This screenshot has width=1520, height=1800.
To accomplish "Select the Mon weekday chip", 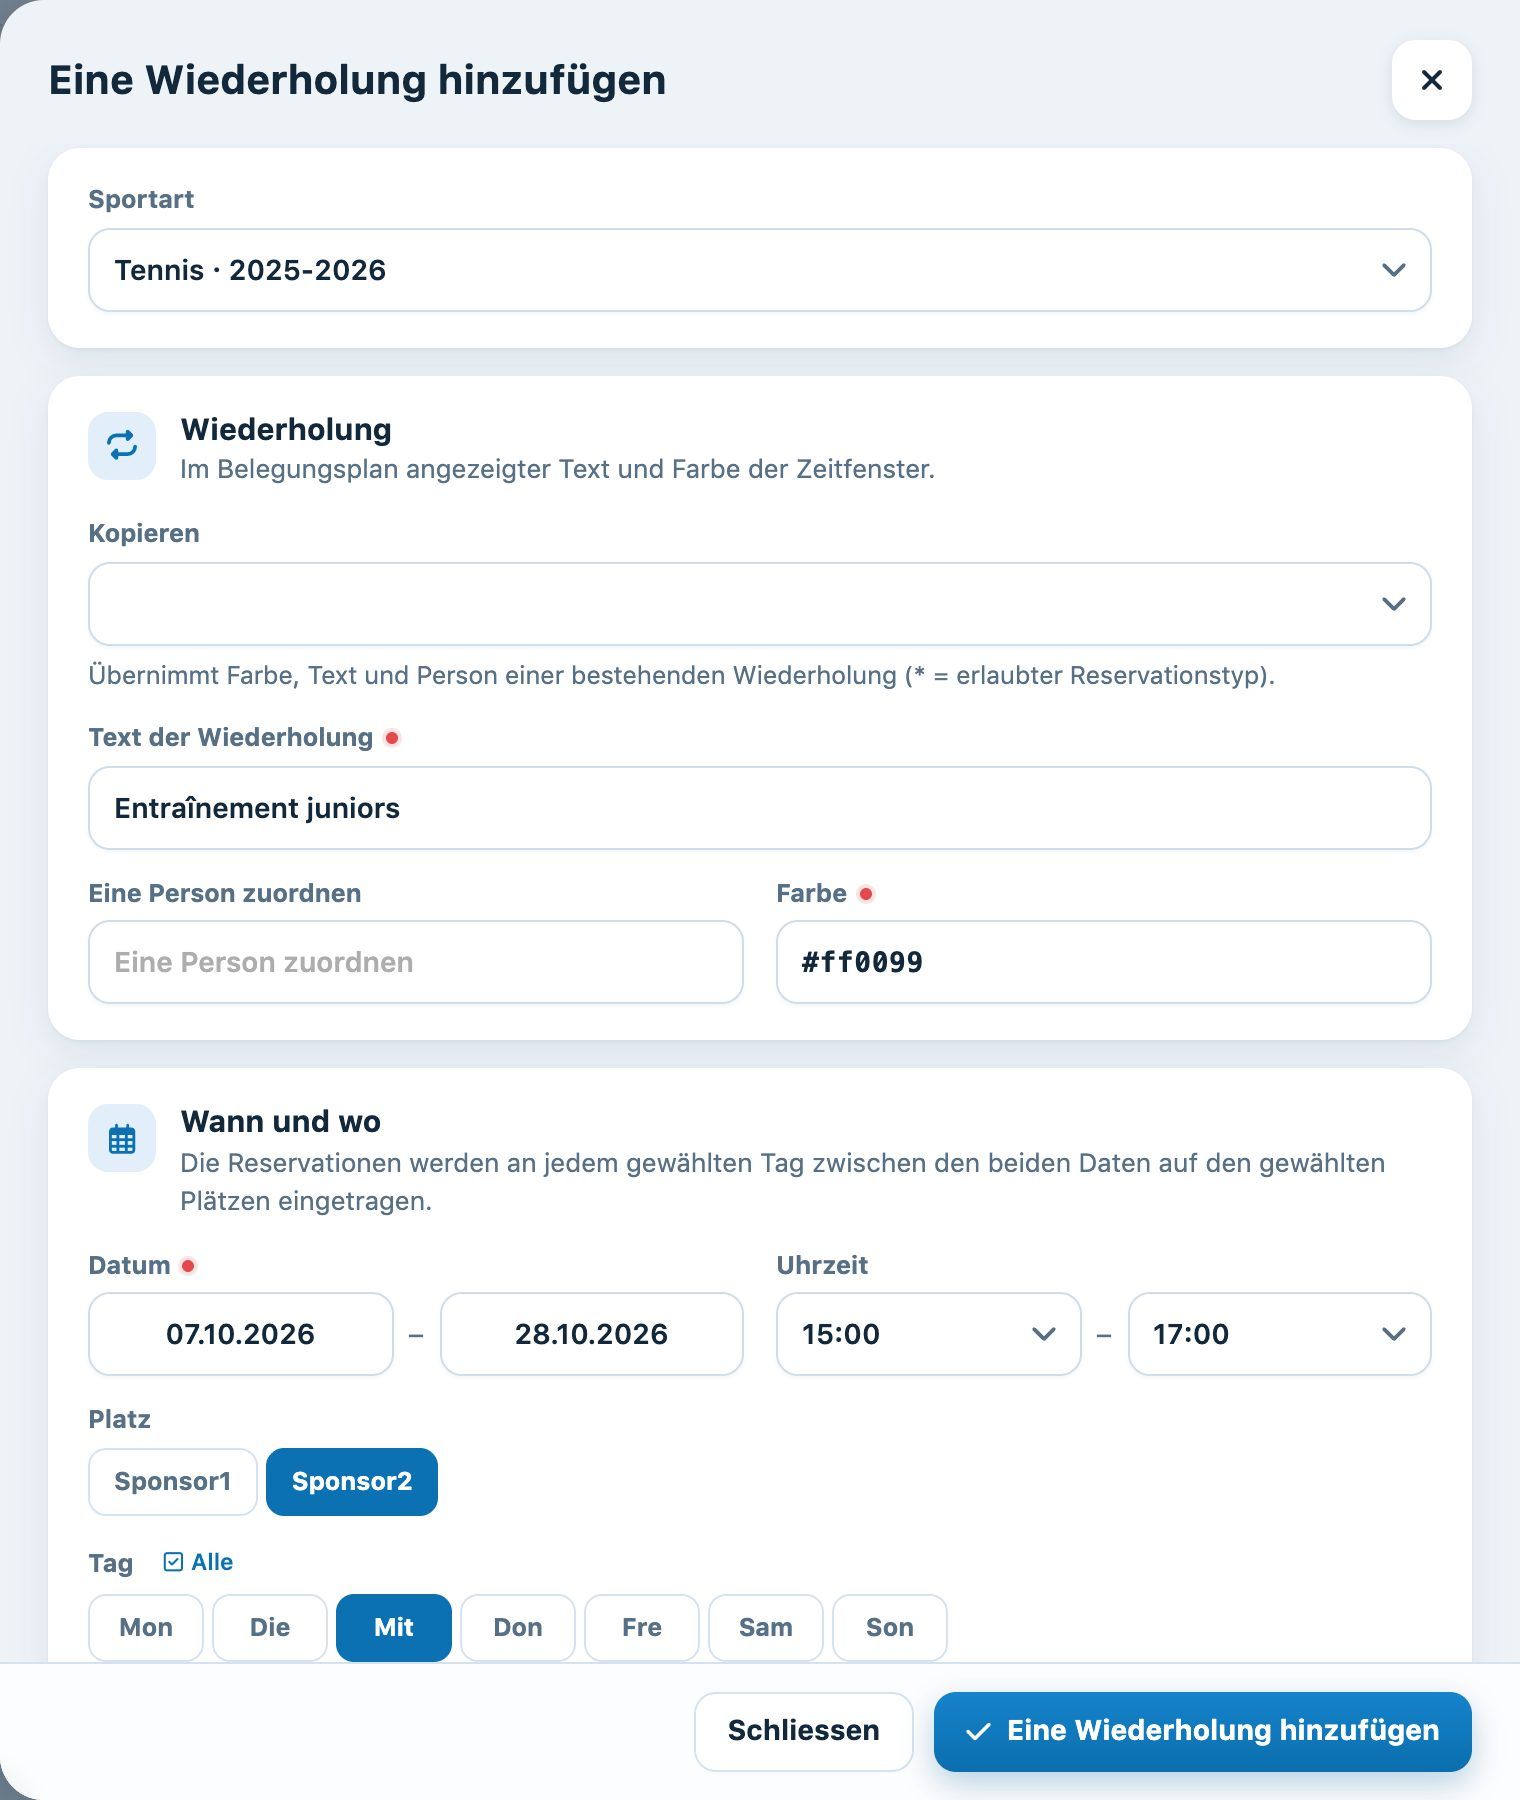I will tap(146, 1627).
